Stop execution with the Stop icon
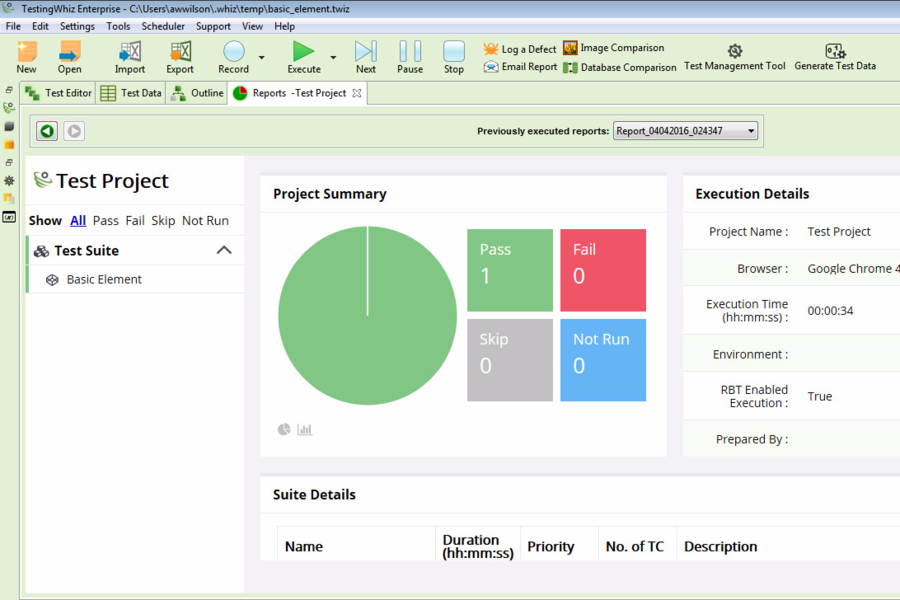This screenshot has height=600, width=900. 453,51
